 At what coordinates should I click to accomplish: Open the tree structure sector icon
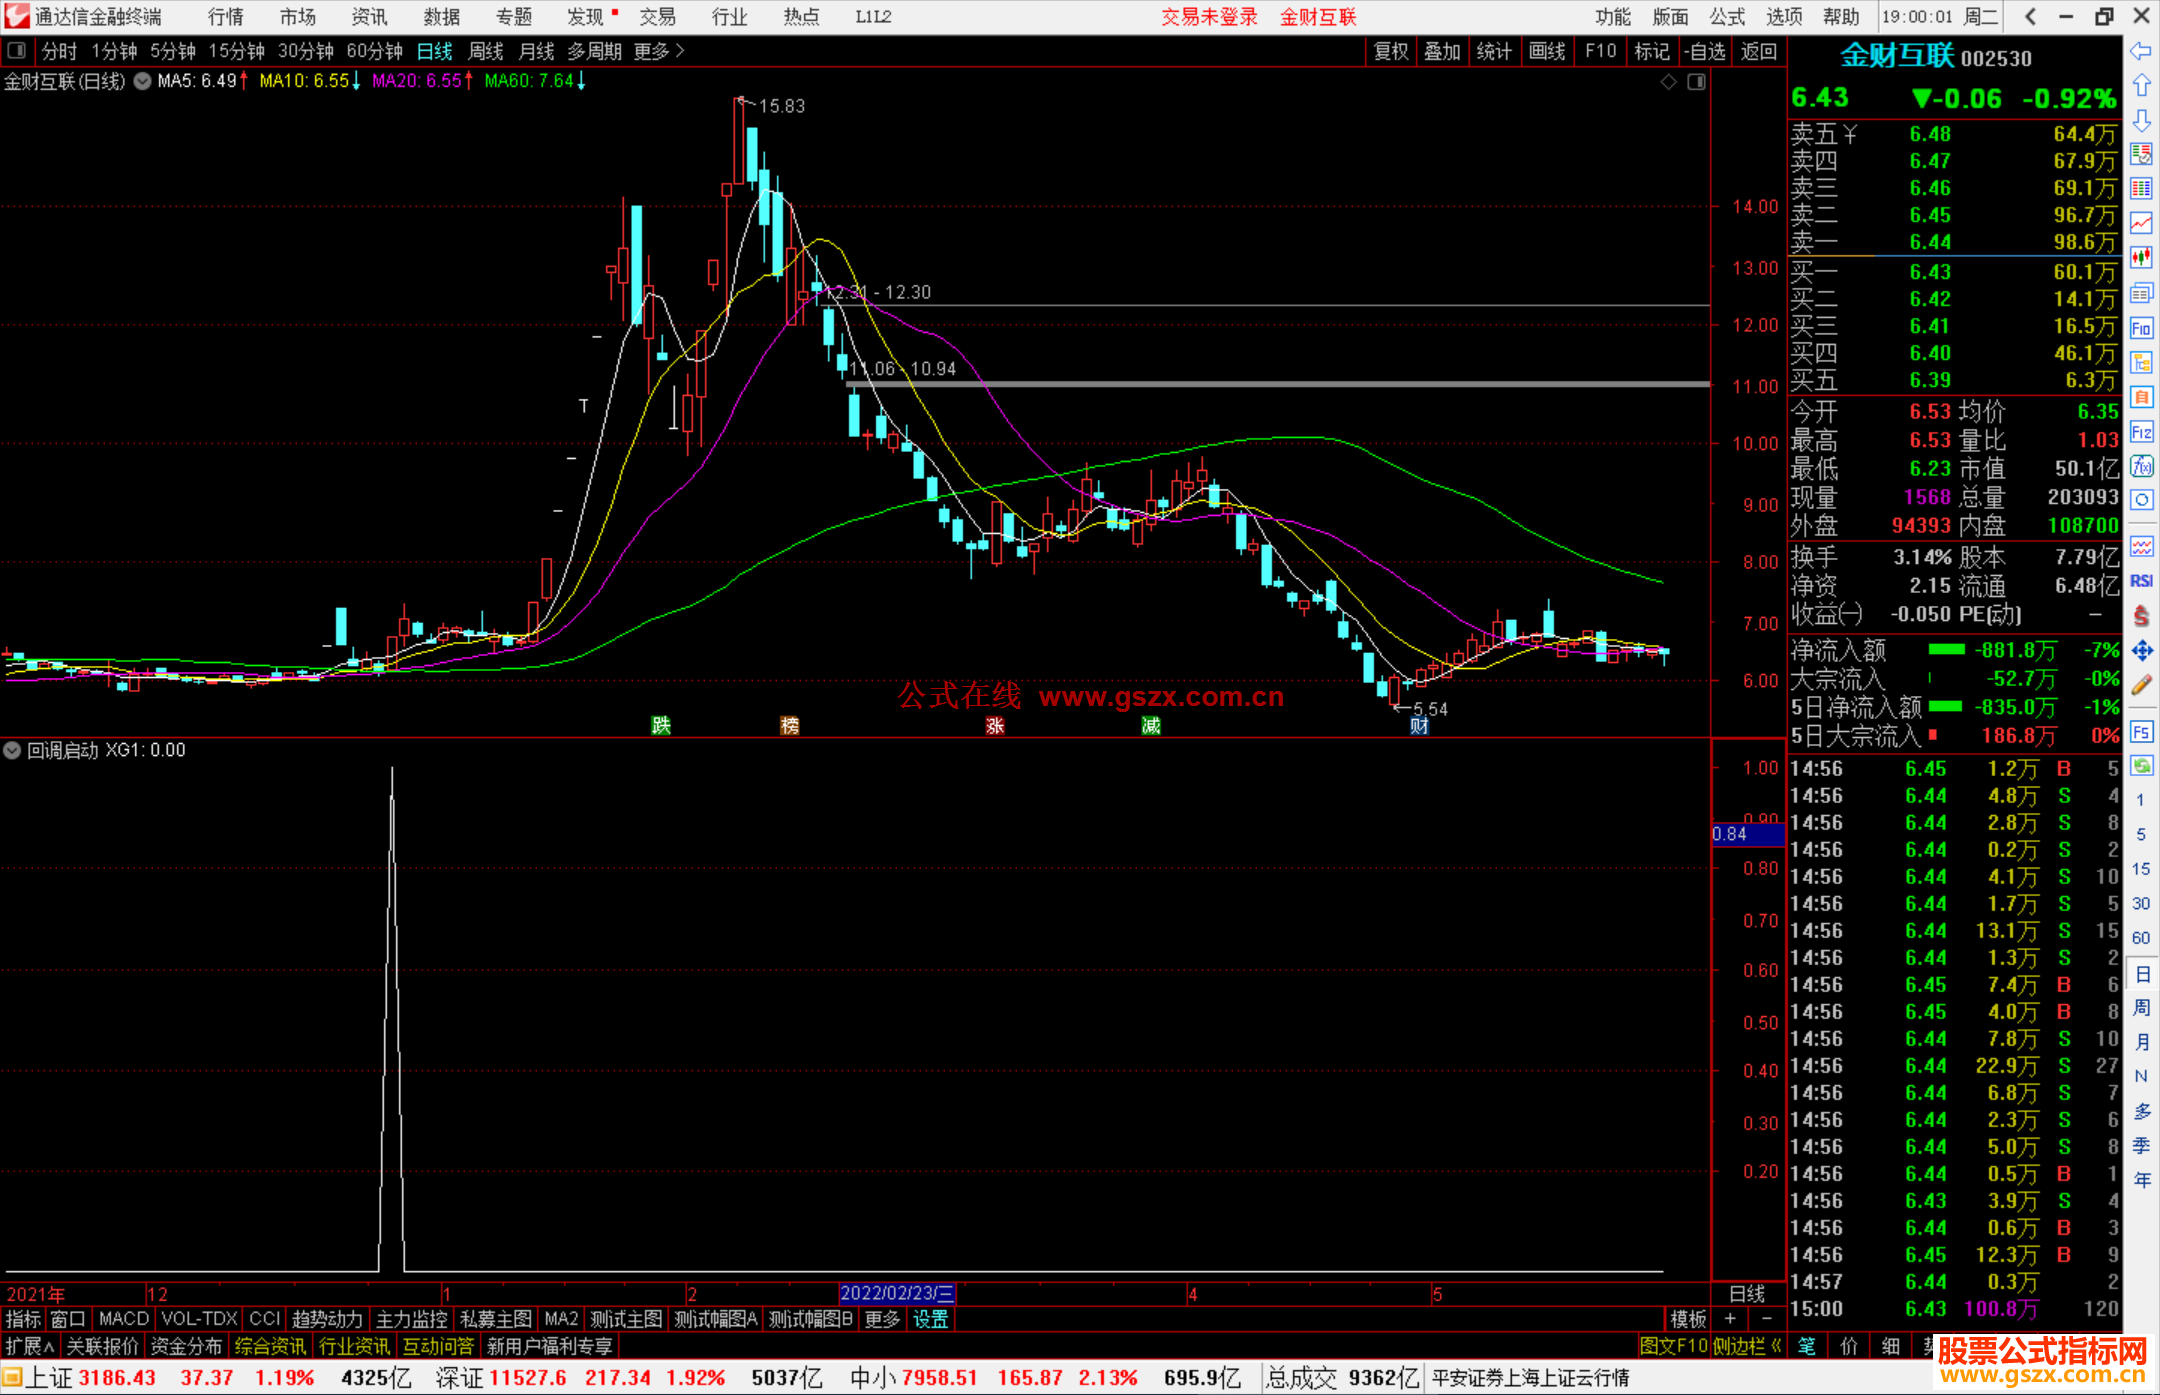point(2141,362)
